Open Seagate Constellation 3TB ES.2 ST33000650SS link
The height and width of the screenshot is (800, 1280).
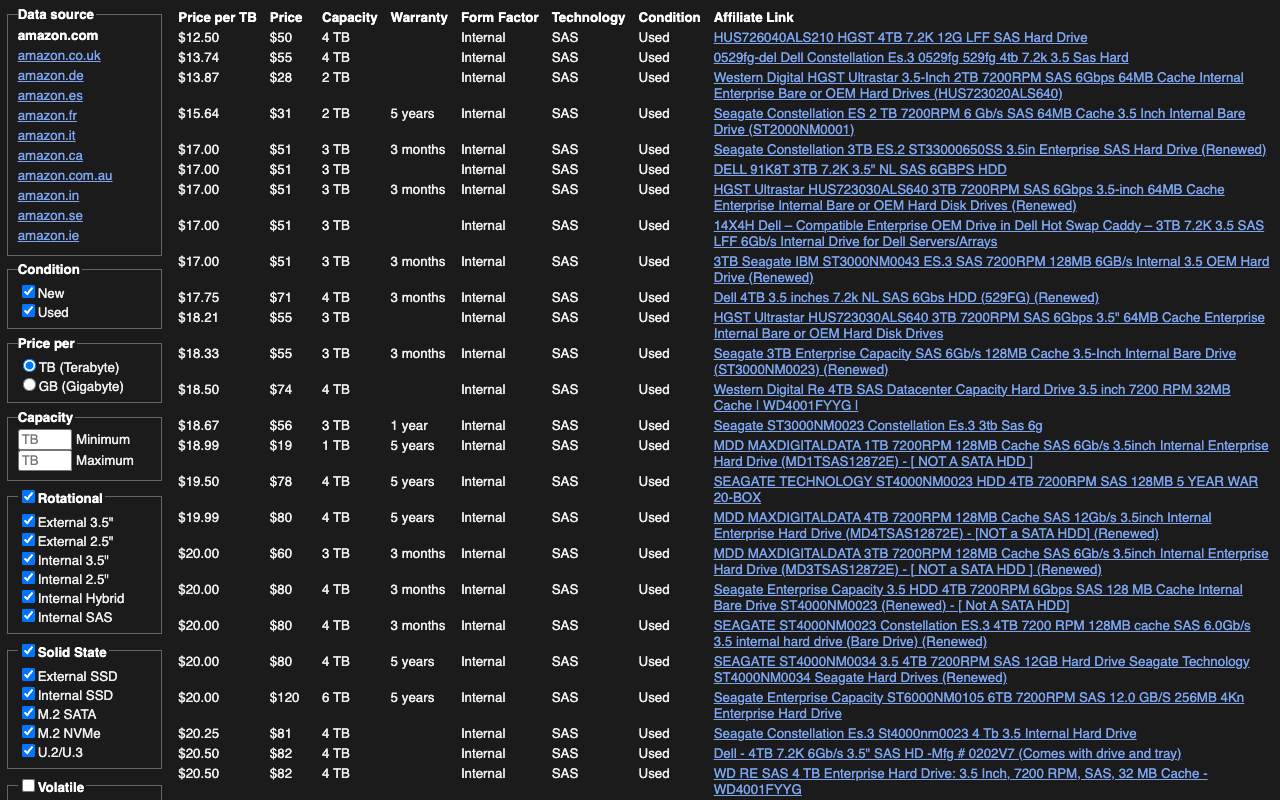click(x=990, y=149)
